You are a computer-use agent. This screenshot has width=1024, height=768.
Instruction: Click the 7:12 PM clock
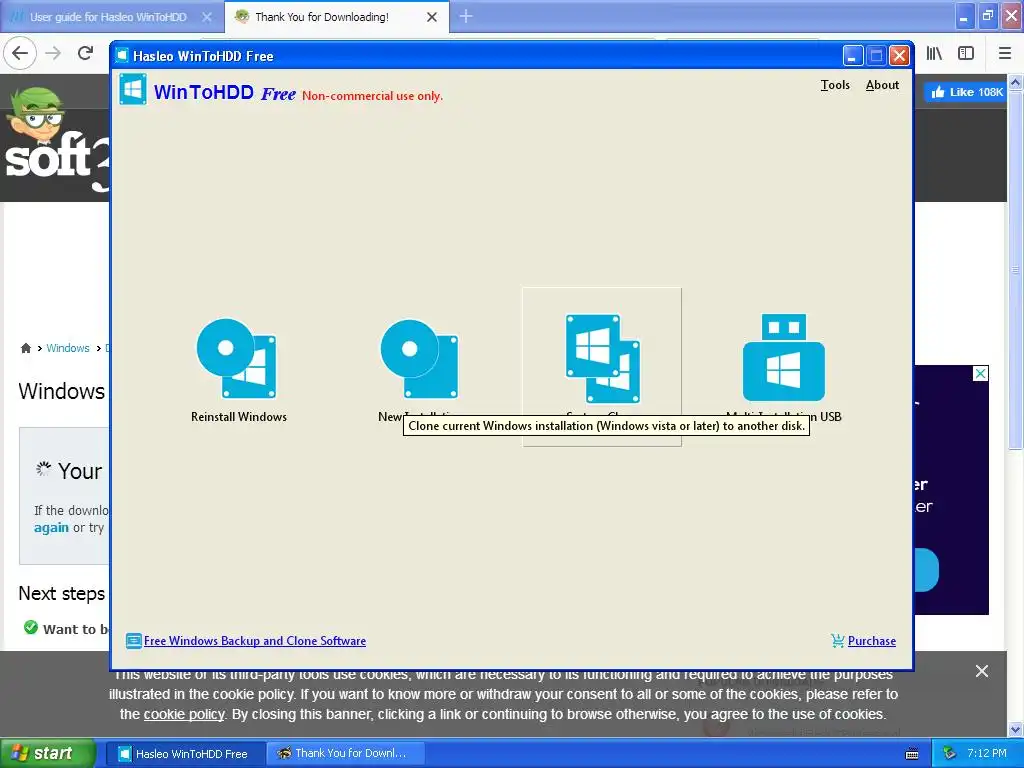click(987, 753)
